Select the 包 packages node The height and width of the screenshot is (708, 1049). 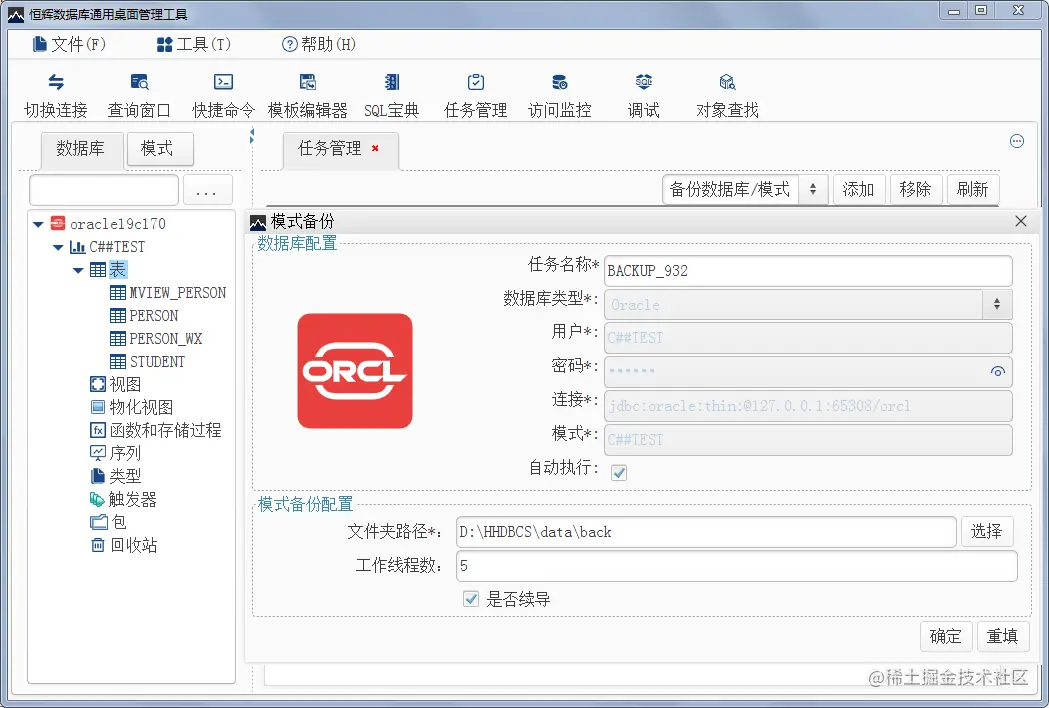click(108, 522)
